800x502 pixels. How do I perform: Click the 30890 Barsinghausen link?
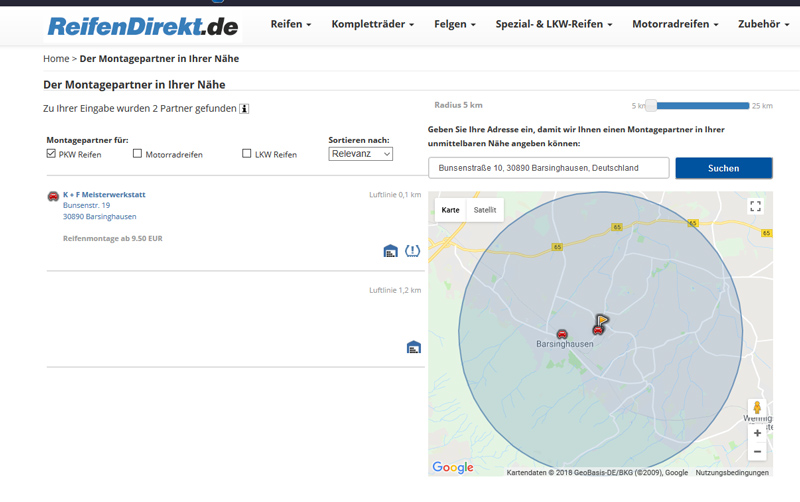click(x=99, y=216)
